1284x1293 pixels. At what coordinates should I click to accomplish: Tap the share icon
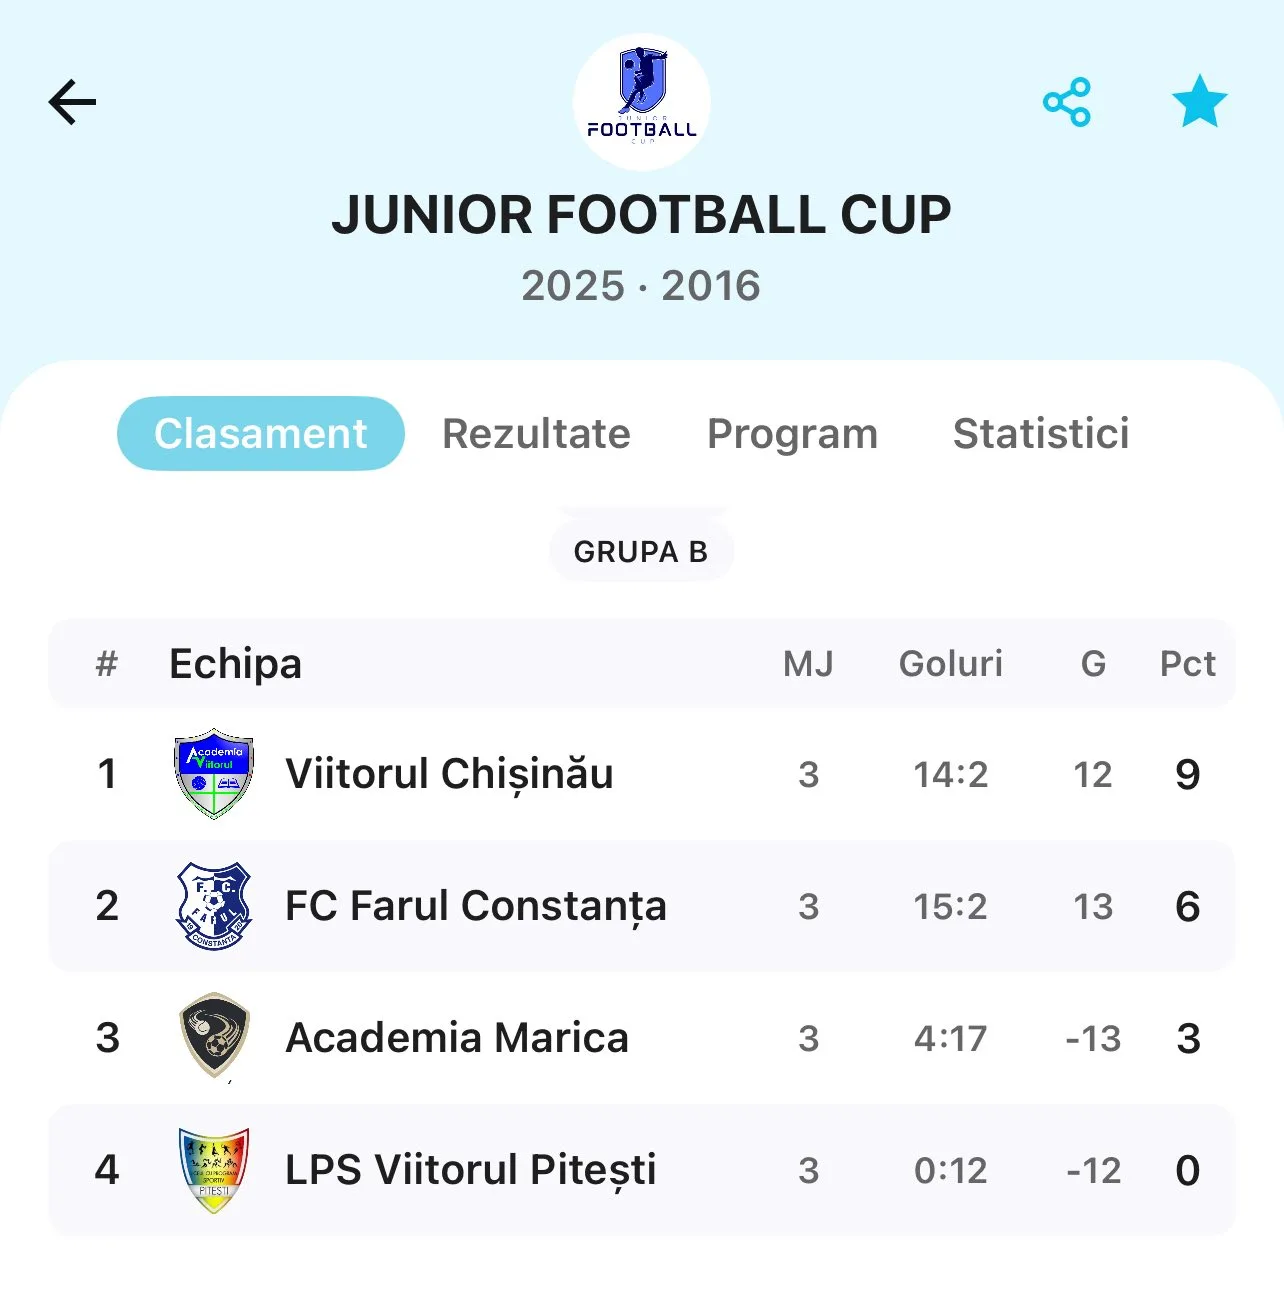tap(1067, 102)
